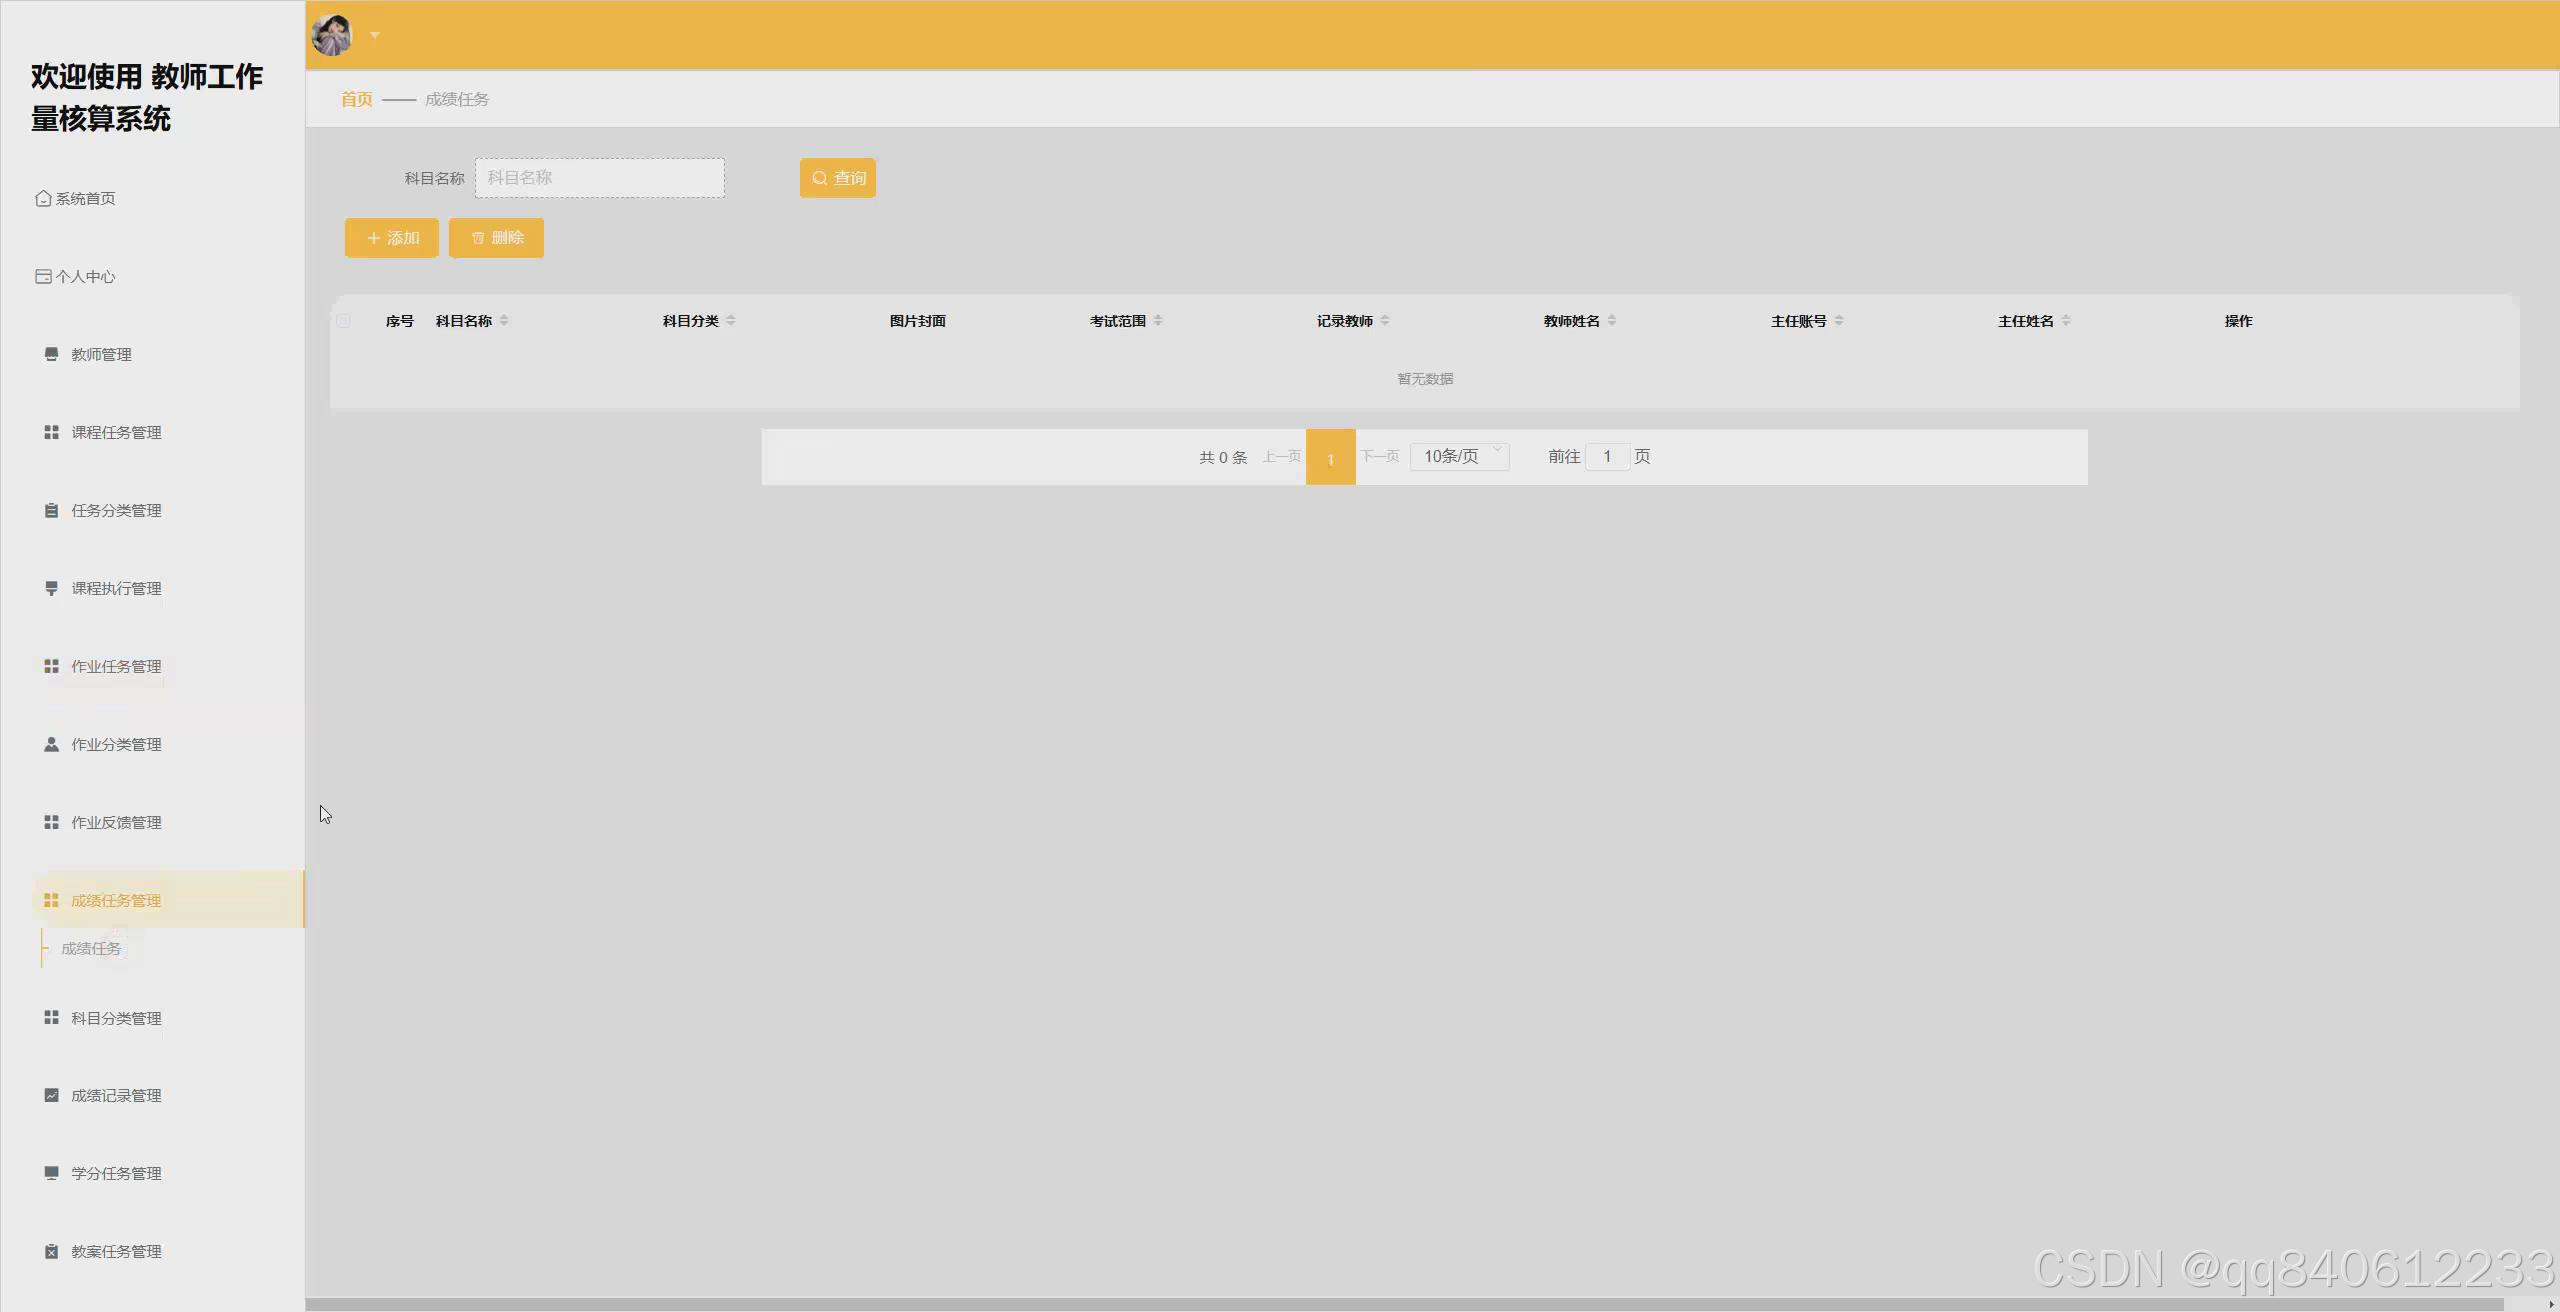The height and width of the screenshot is (1312, 2560).
Task: Click the 任务分类管理 clipboard icon
Action: 51,510
